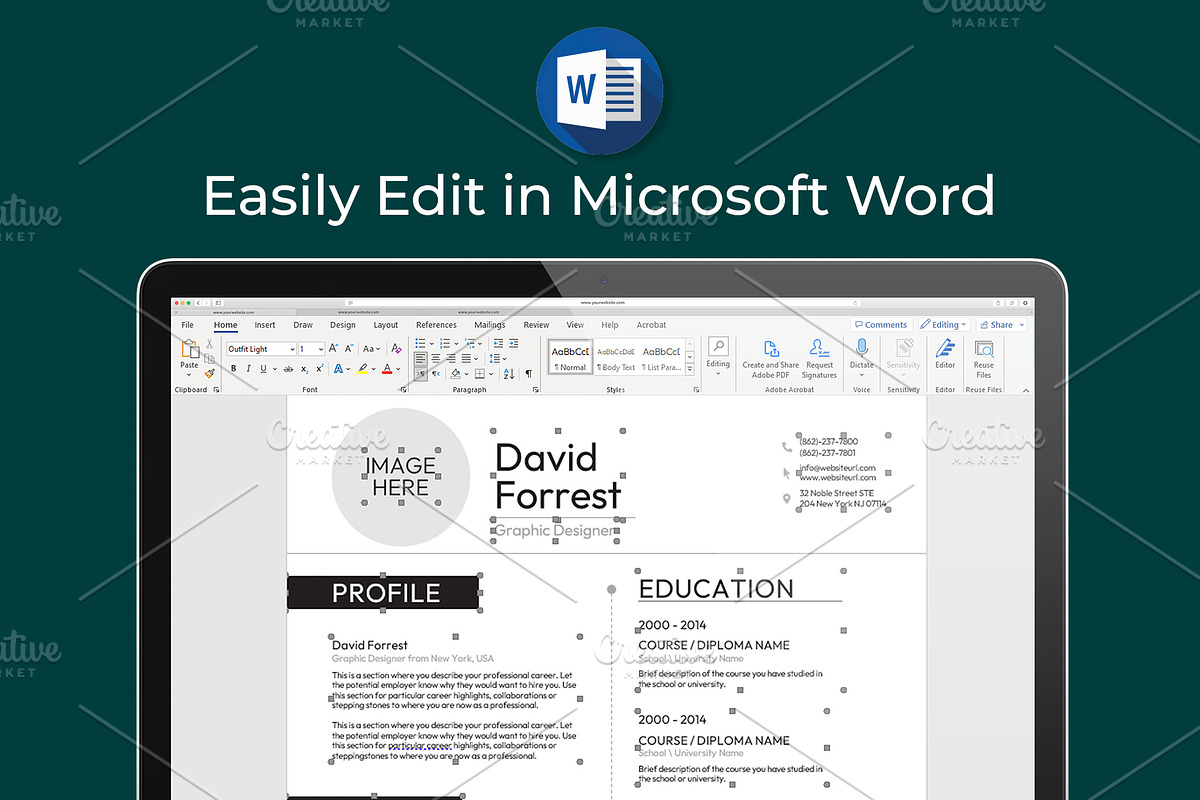Apply Subscript formatting
The width and height of the screenshot is (1200, 800).
[304, 368]
